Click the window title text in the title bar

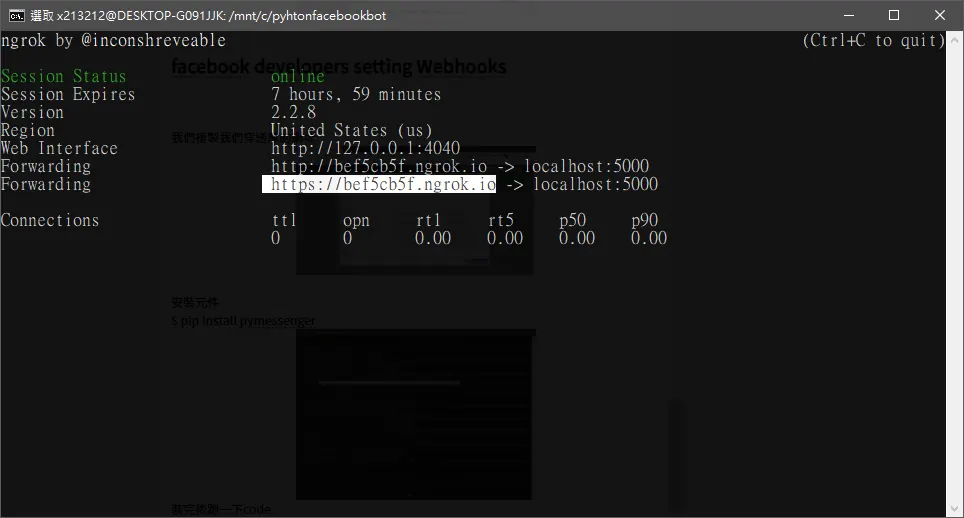[x=208, y=15]
